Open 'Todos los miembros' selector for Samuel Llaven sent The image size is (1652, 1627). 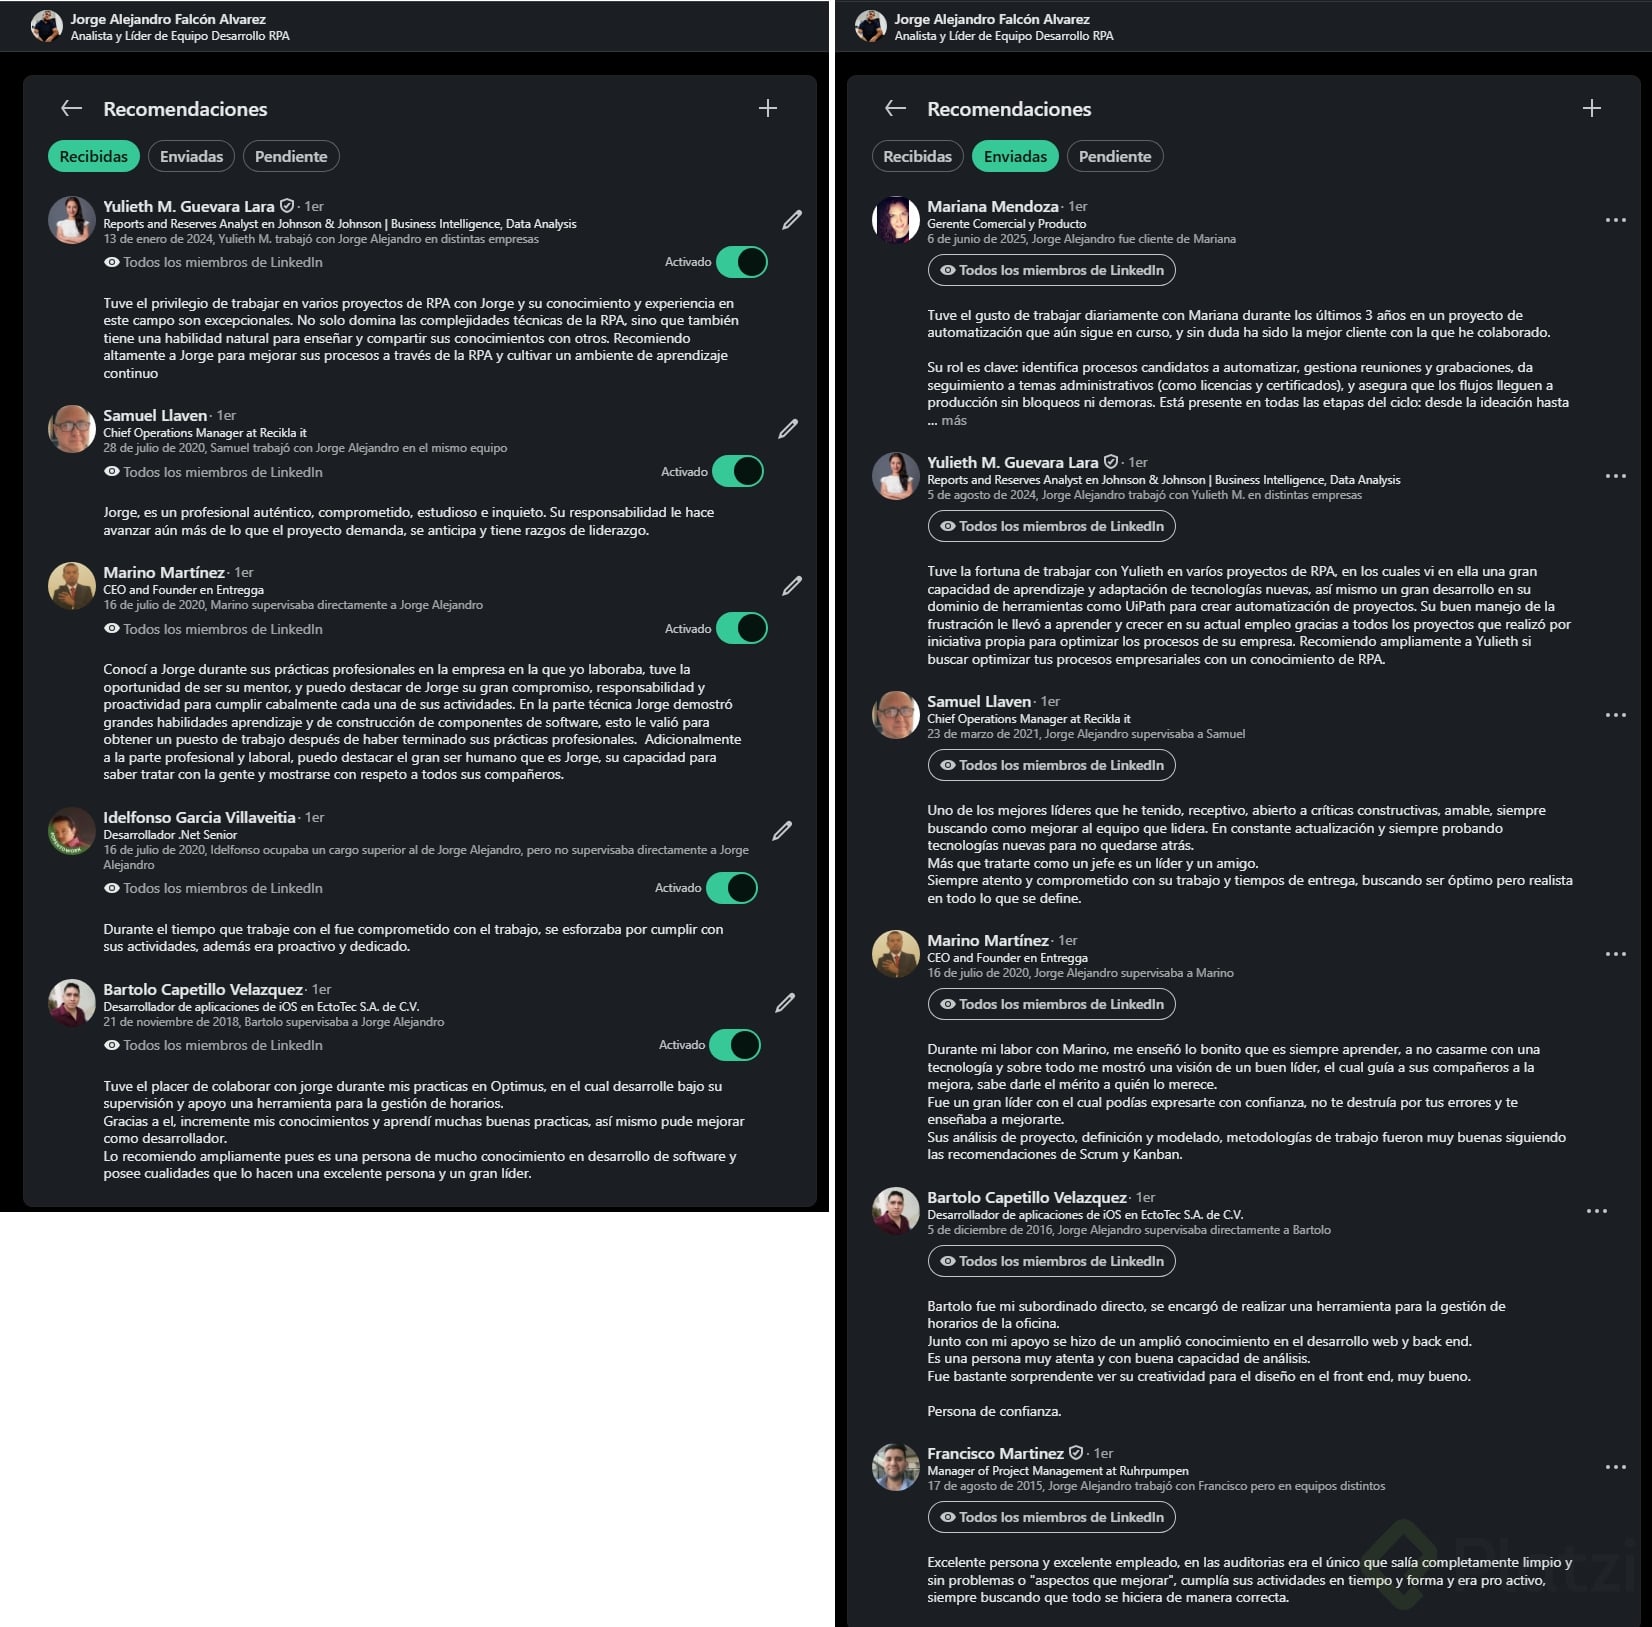(1052, 765)
